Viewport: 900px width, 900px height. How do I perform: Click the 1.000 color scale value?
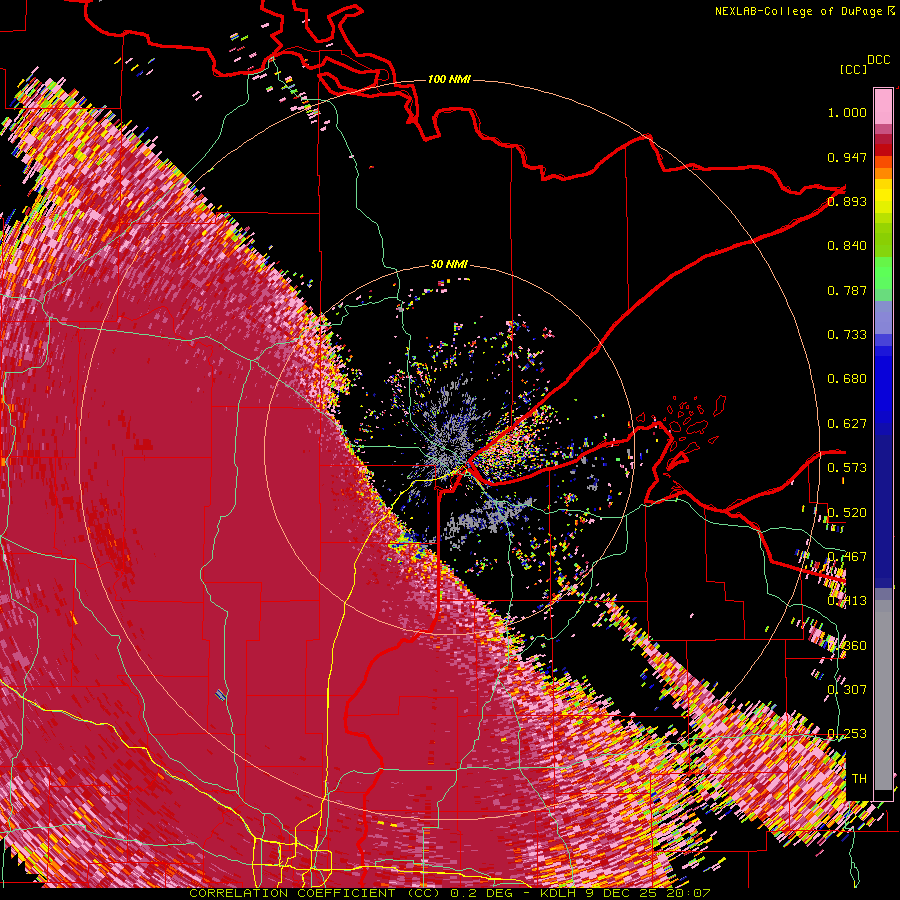click(847, 112)
